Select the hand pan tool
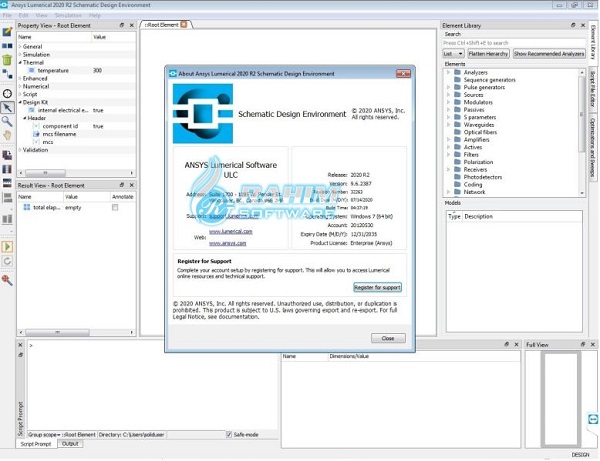Image resolution: width=600 pixels, height=461 pixels. tap(7, 135)
